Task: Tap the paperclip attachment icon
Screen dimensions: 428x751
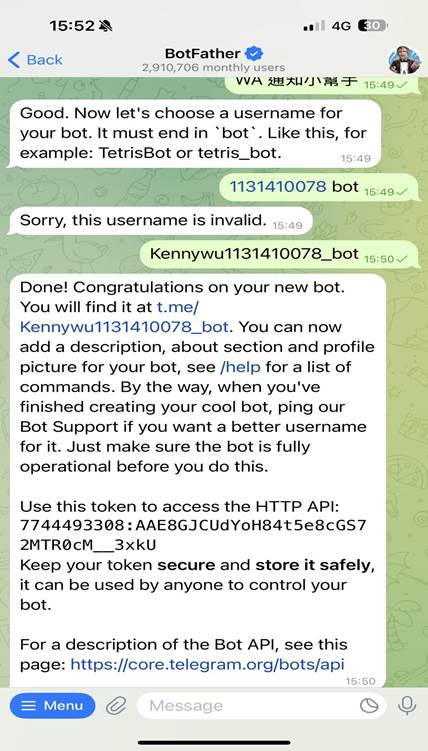Action: tap(116, 706)
